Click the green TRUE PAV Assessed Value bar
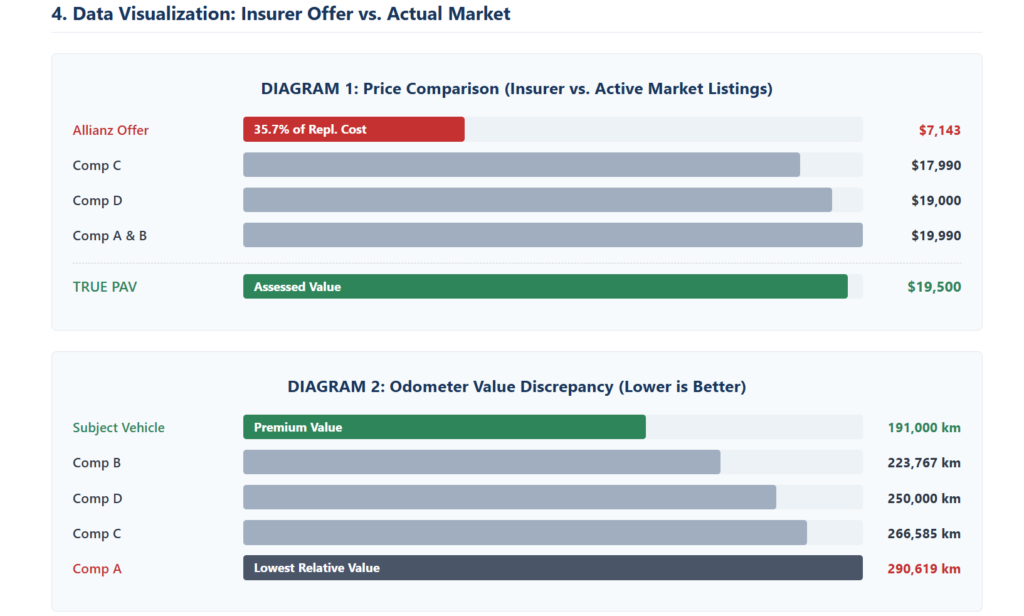Screen dimensions: 1024x616 (x=545, y=287)
